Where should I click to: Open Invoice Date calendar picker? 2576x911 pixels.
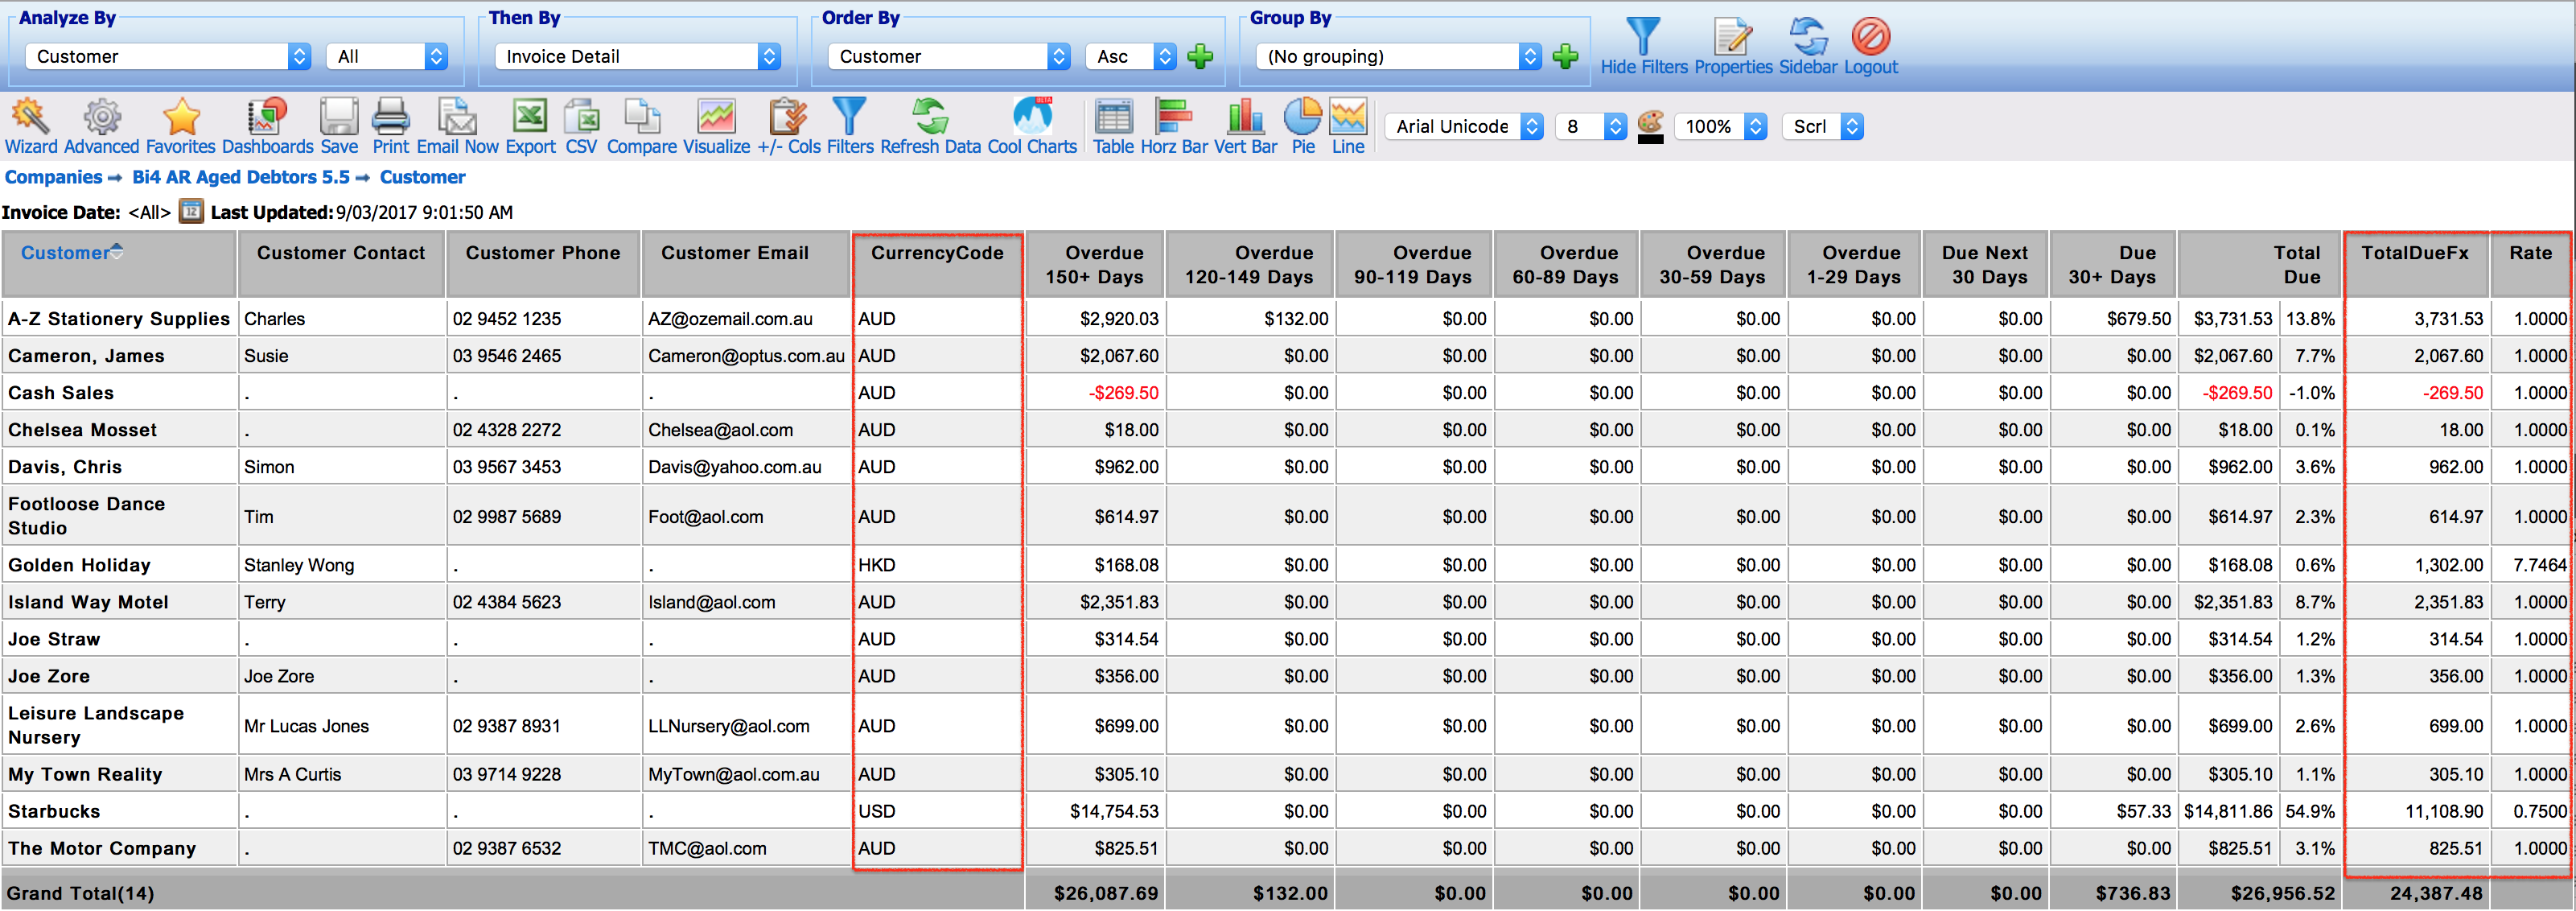[191, 212]
